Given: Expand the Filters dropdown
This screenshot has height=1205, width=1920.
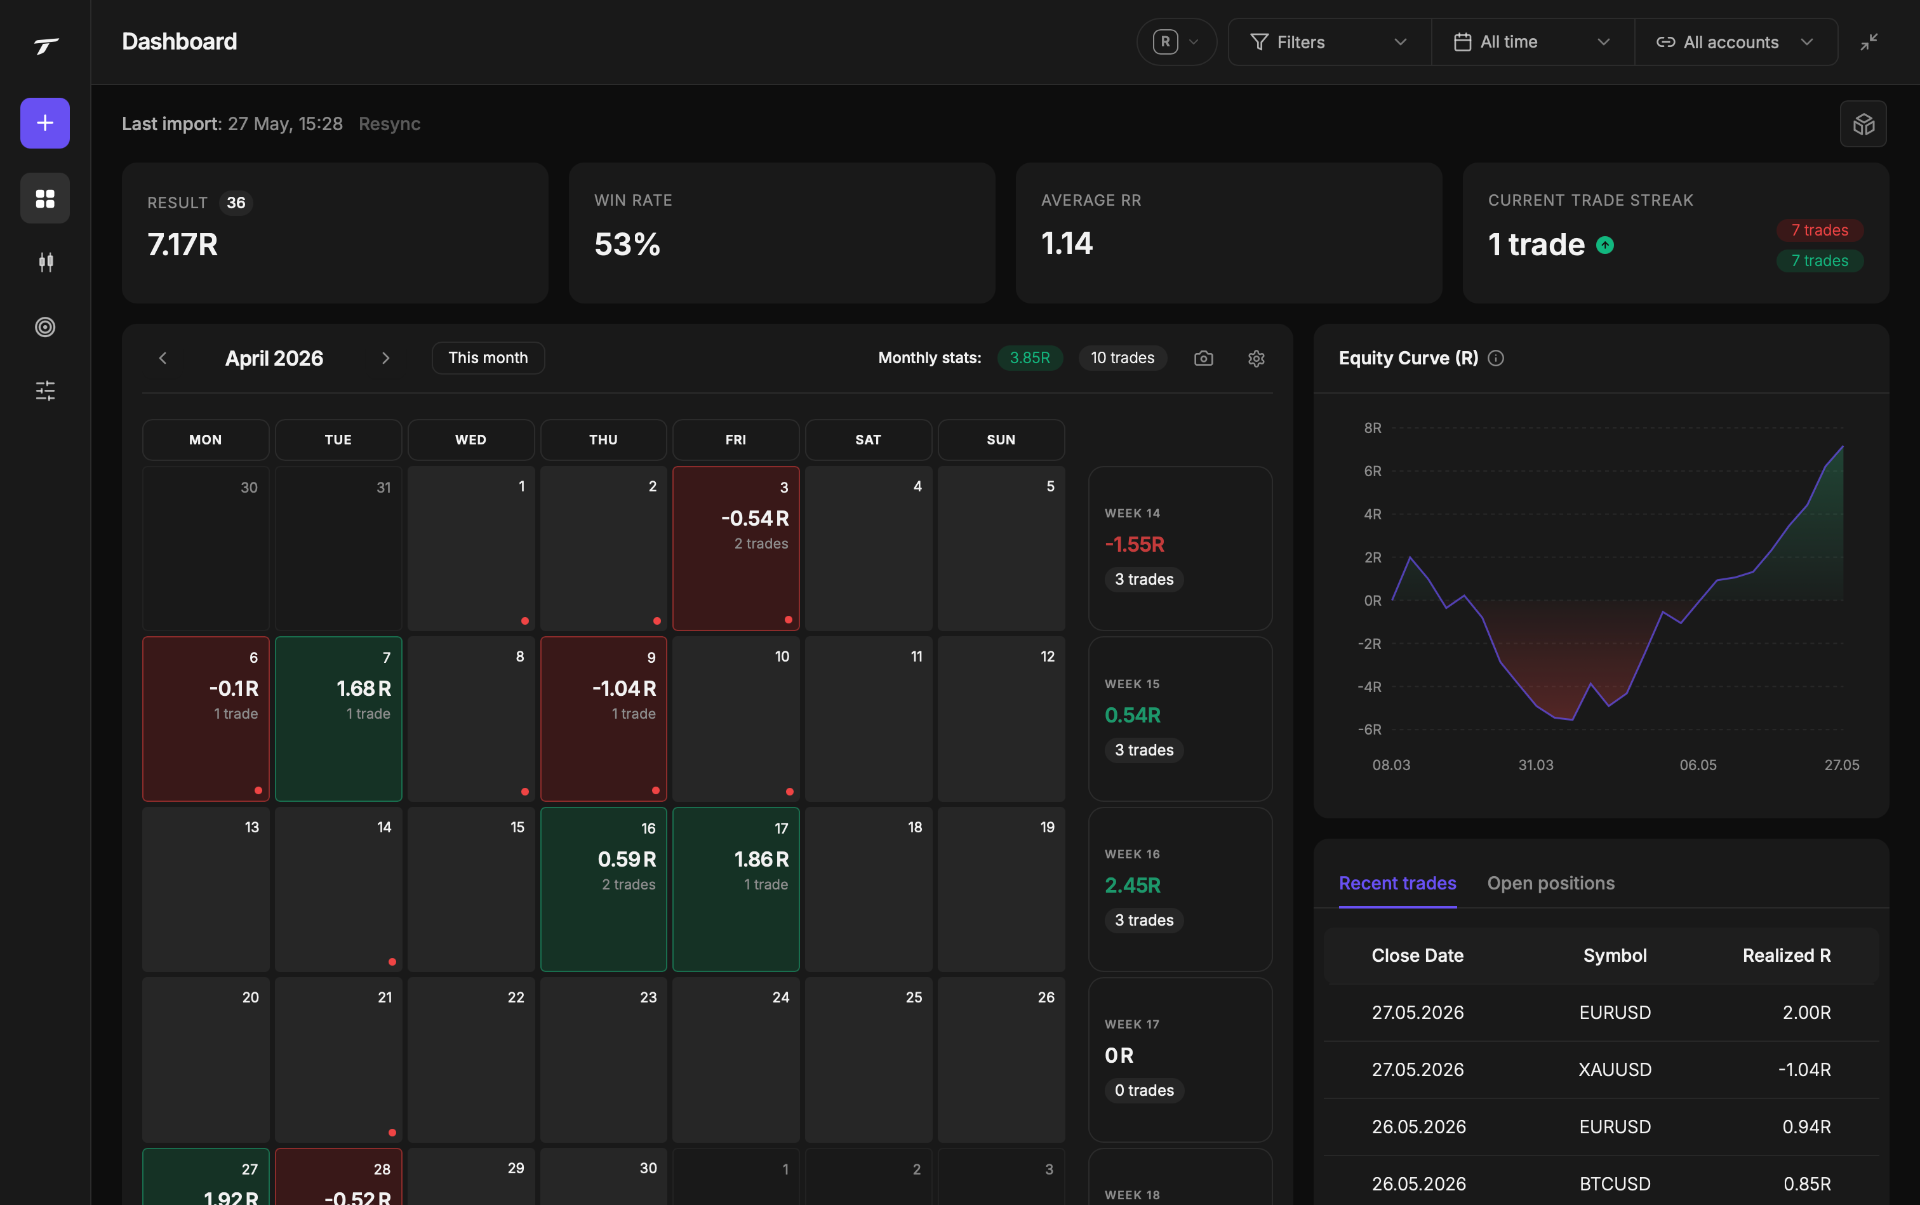Looking at the screenshot, I should coord(1329,42).
